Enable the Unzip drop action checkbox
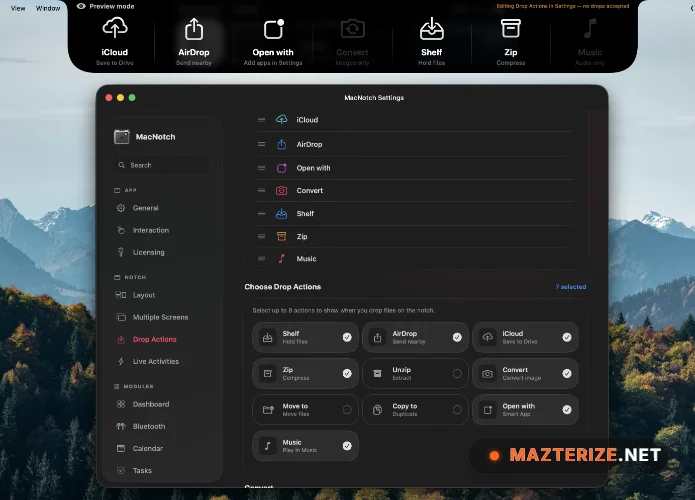Screen dimensions: 695x500 pos(457,374)
